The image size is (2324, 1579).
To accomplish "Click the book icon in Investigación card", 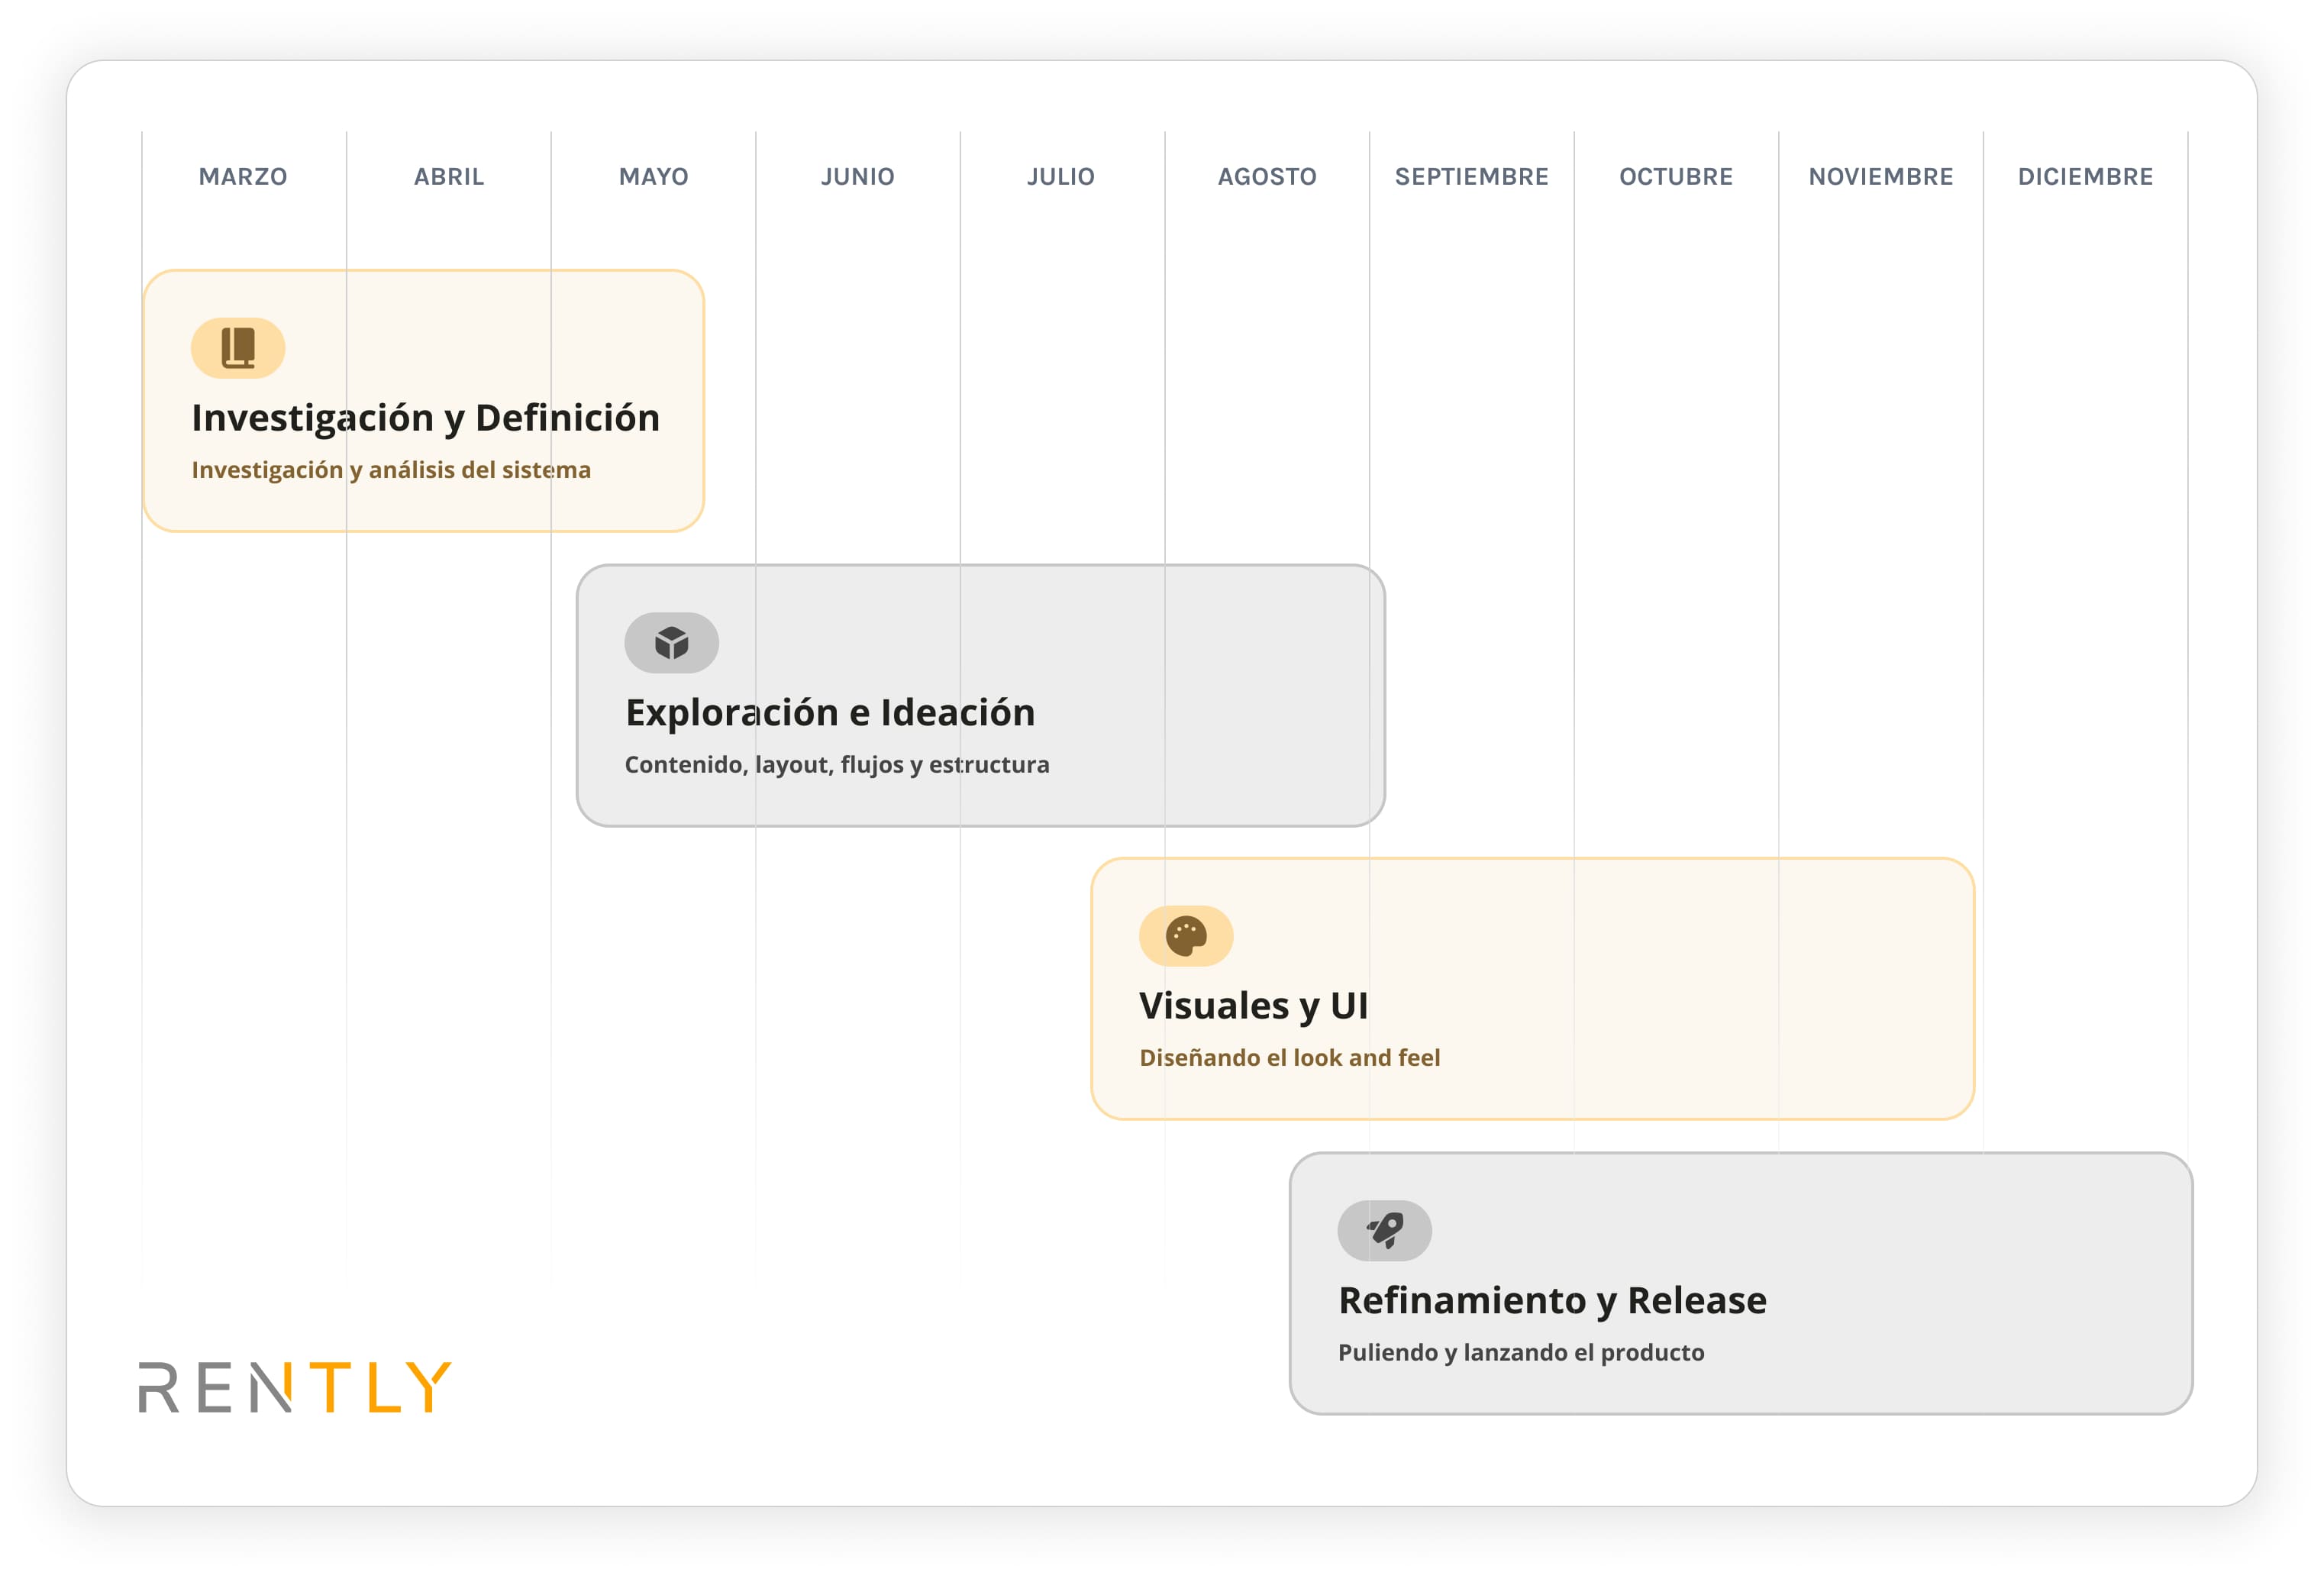I will pos(238,348).
